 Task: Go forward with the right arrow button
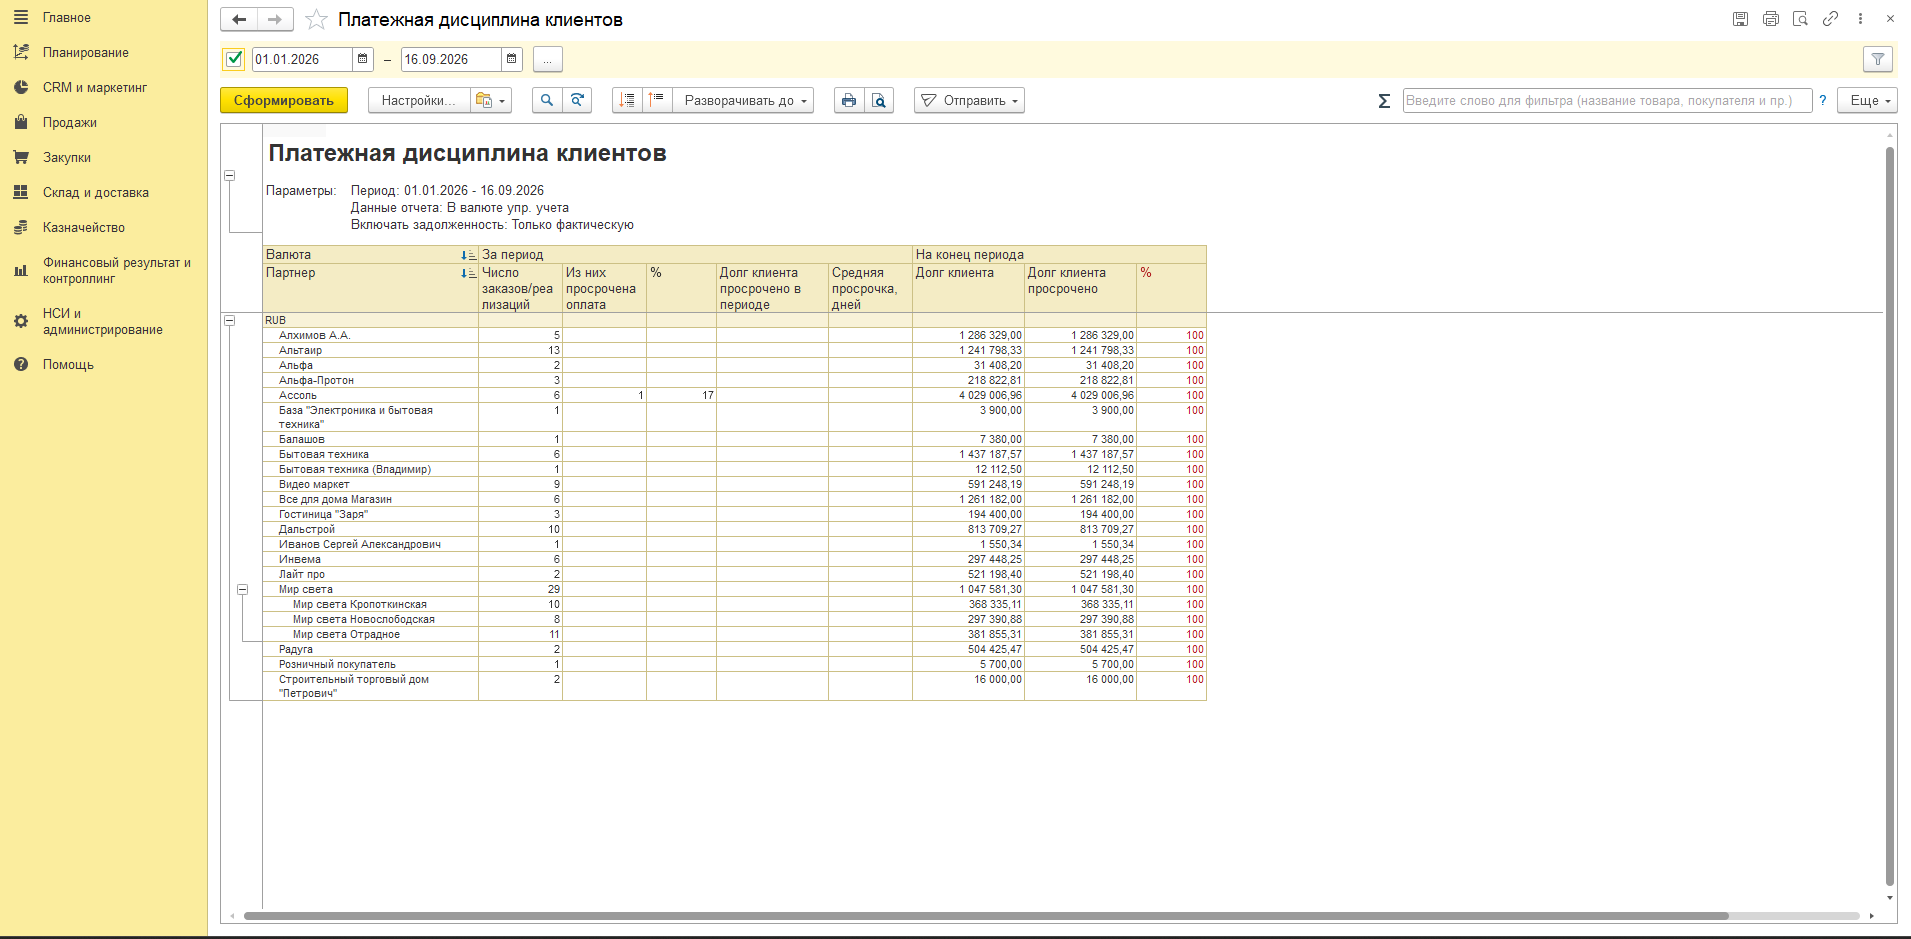275,19
